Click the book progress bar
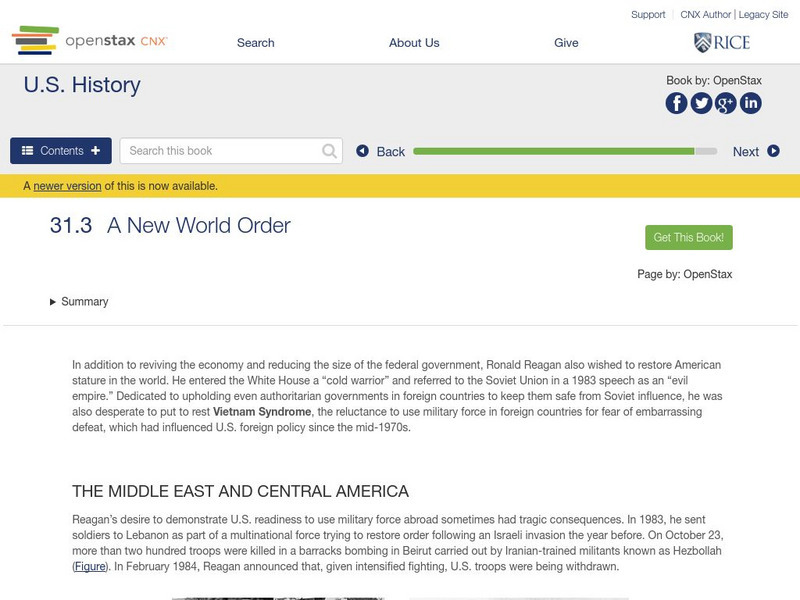The image size is (800, 600). click(565, 151)
